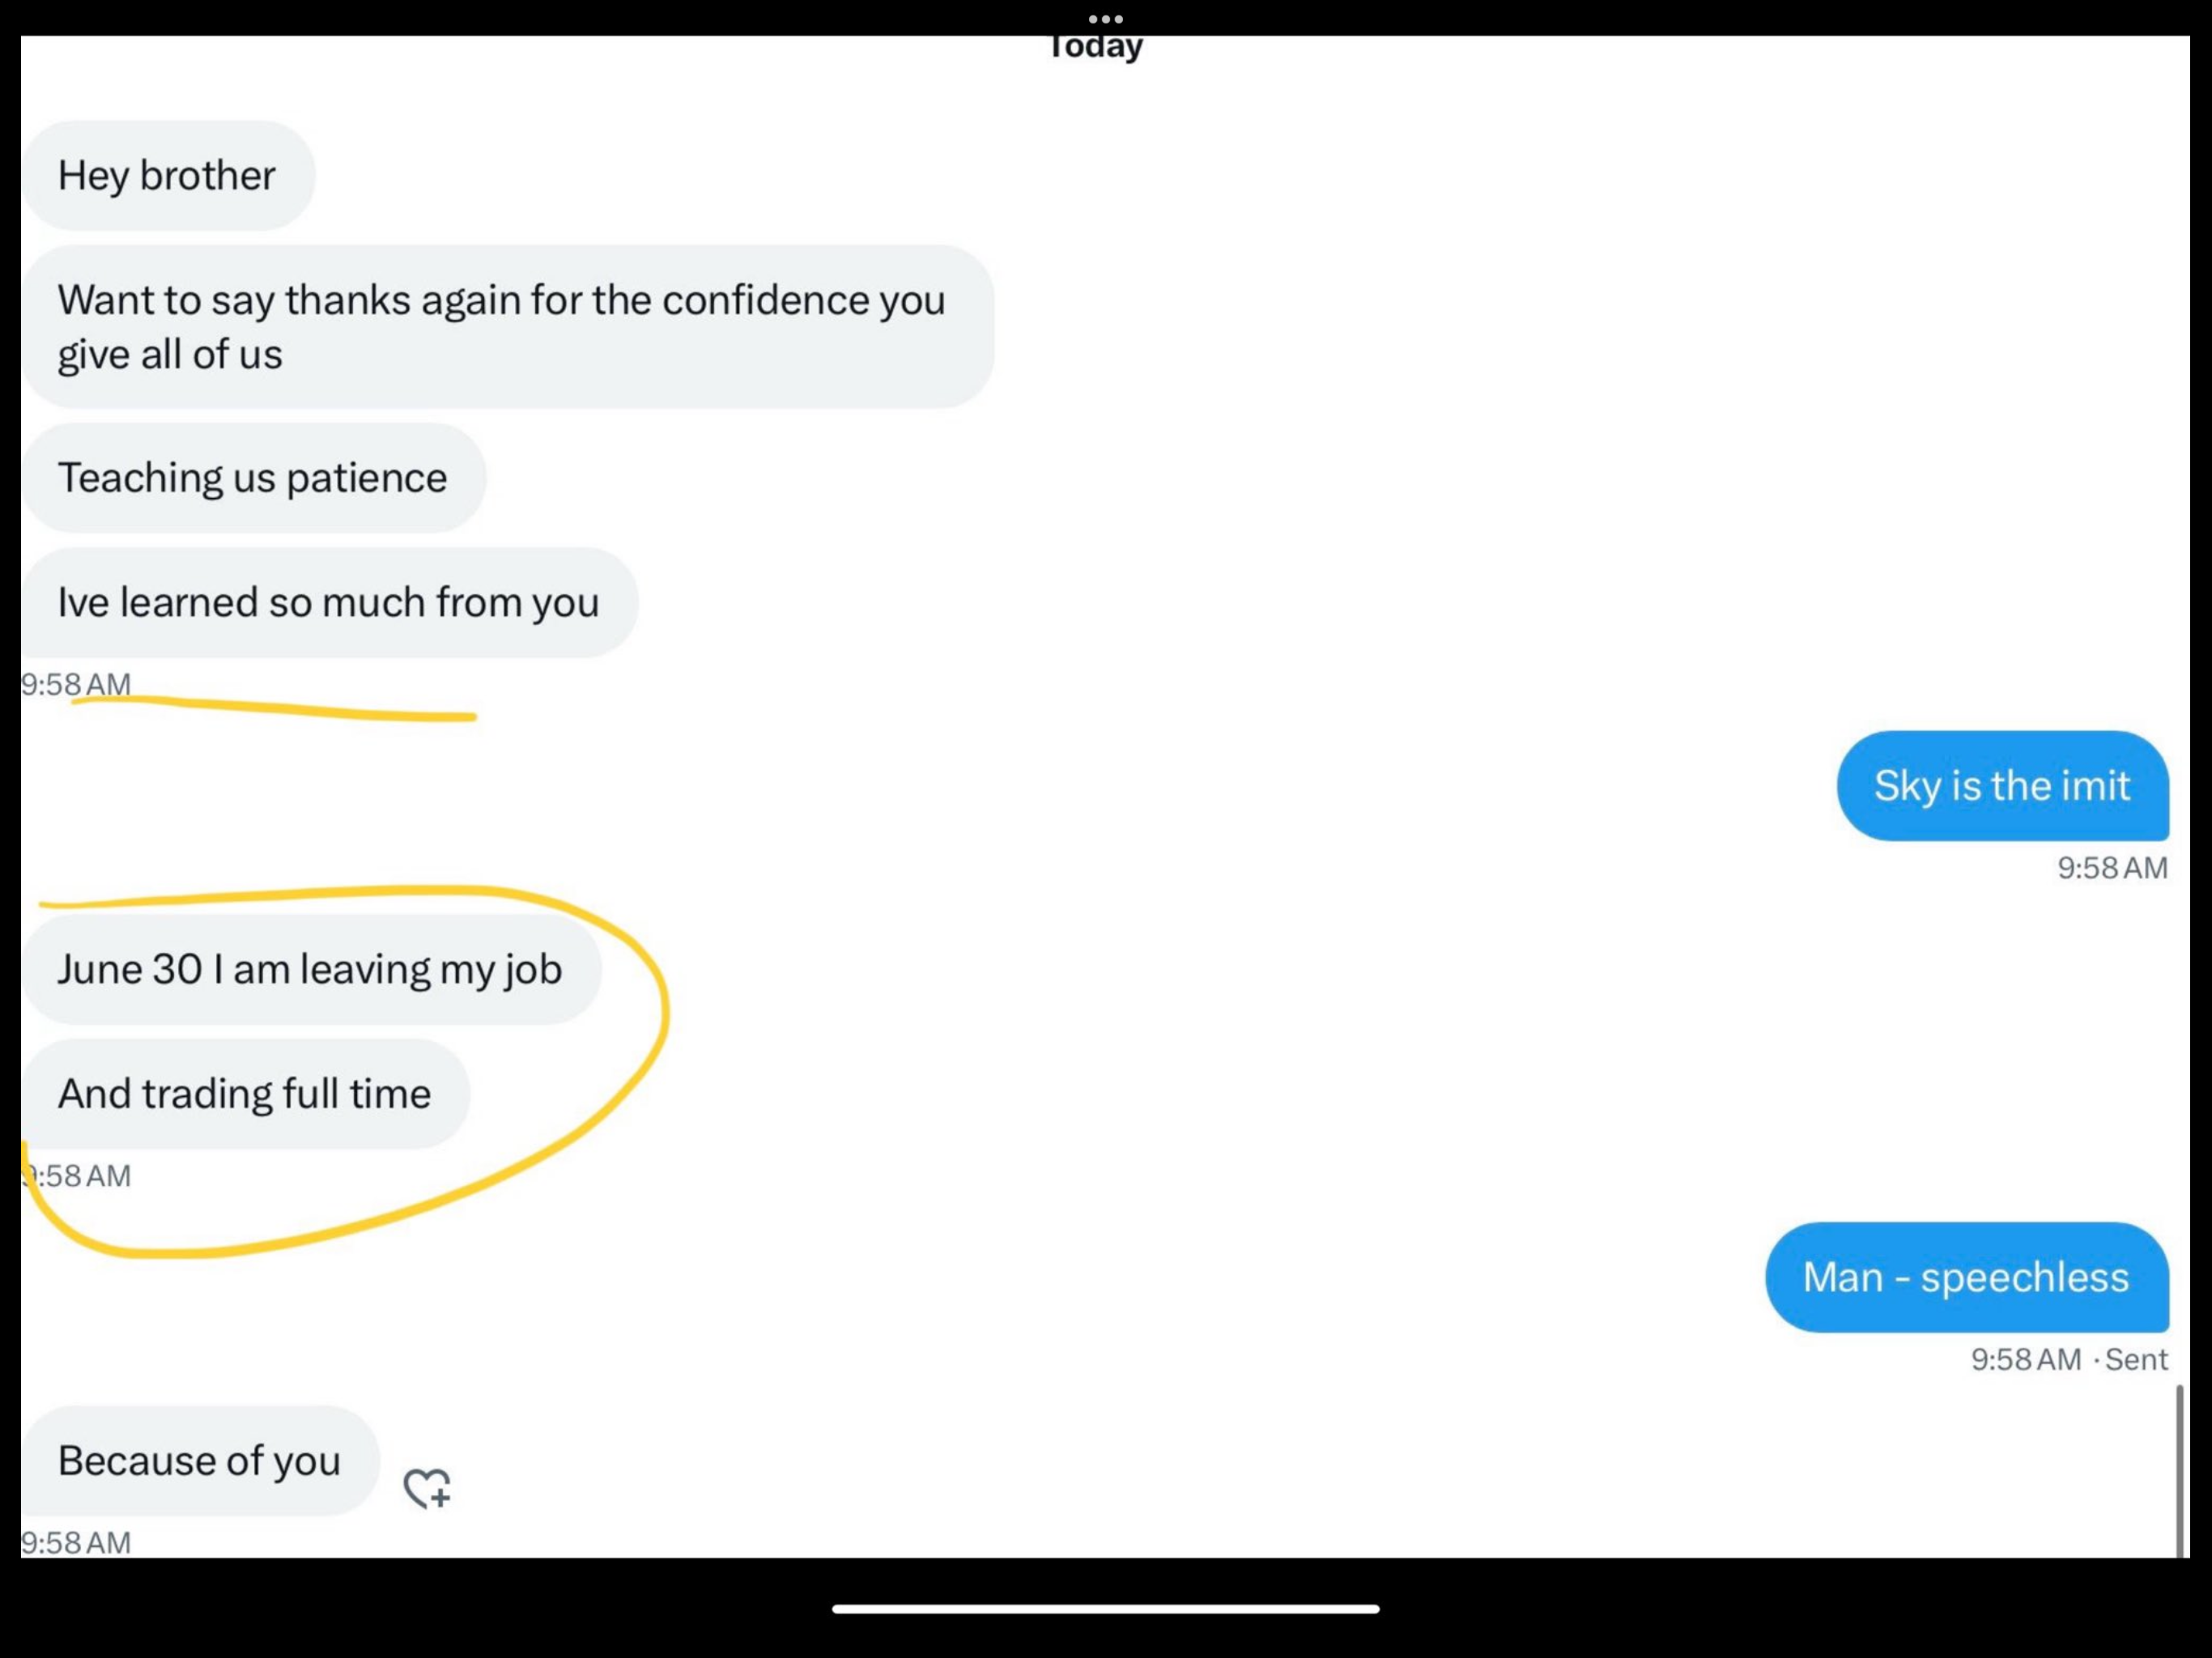Click the "9:58 AM · Sent" delivery status
2212x1658 pixels.
pos(2069,1360)
